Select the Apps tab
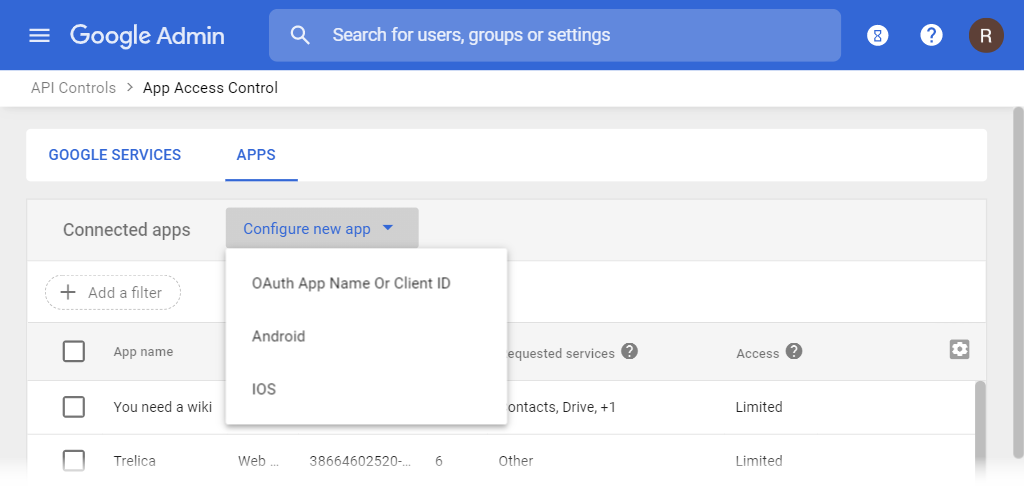The height and width of the screenshot is (487, 1024). point(256,155)
